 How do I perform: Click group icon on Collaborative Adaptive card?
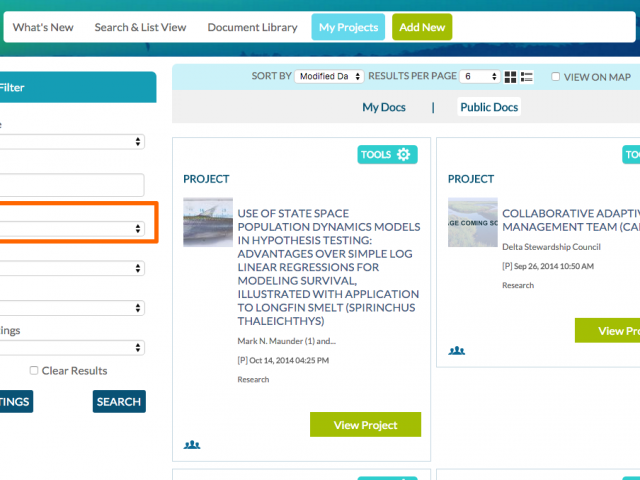pyautogui.click(x=457, y=351)
